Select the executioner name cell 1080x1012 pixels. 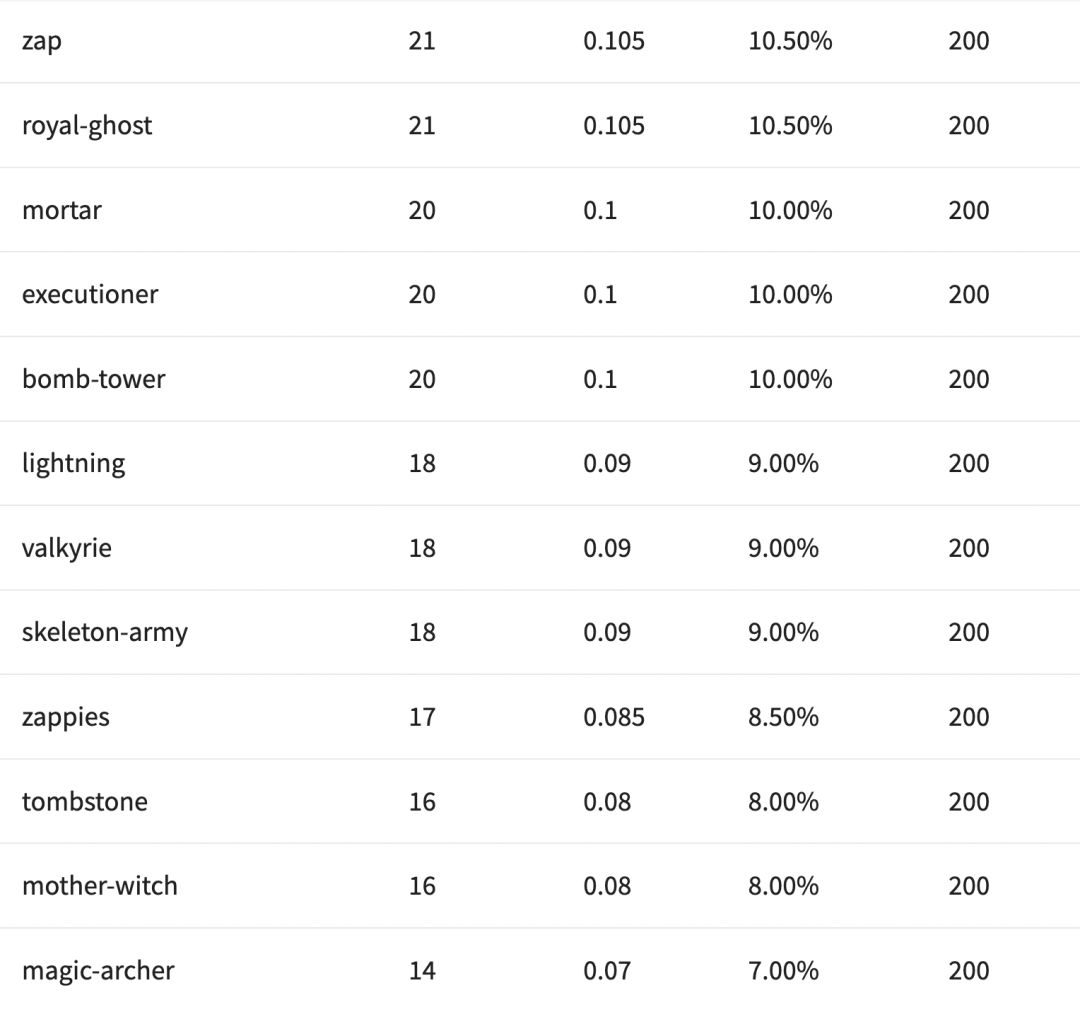click(x=90, y=294)
